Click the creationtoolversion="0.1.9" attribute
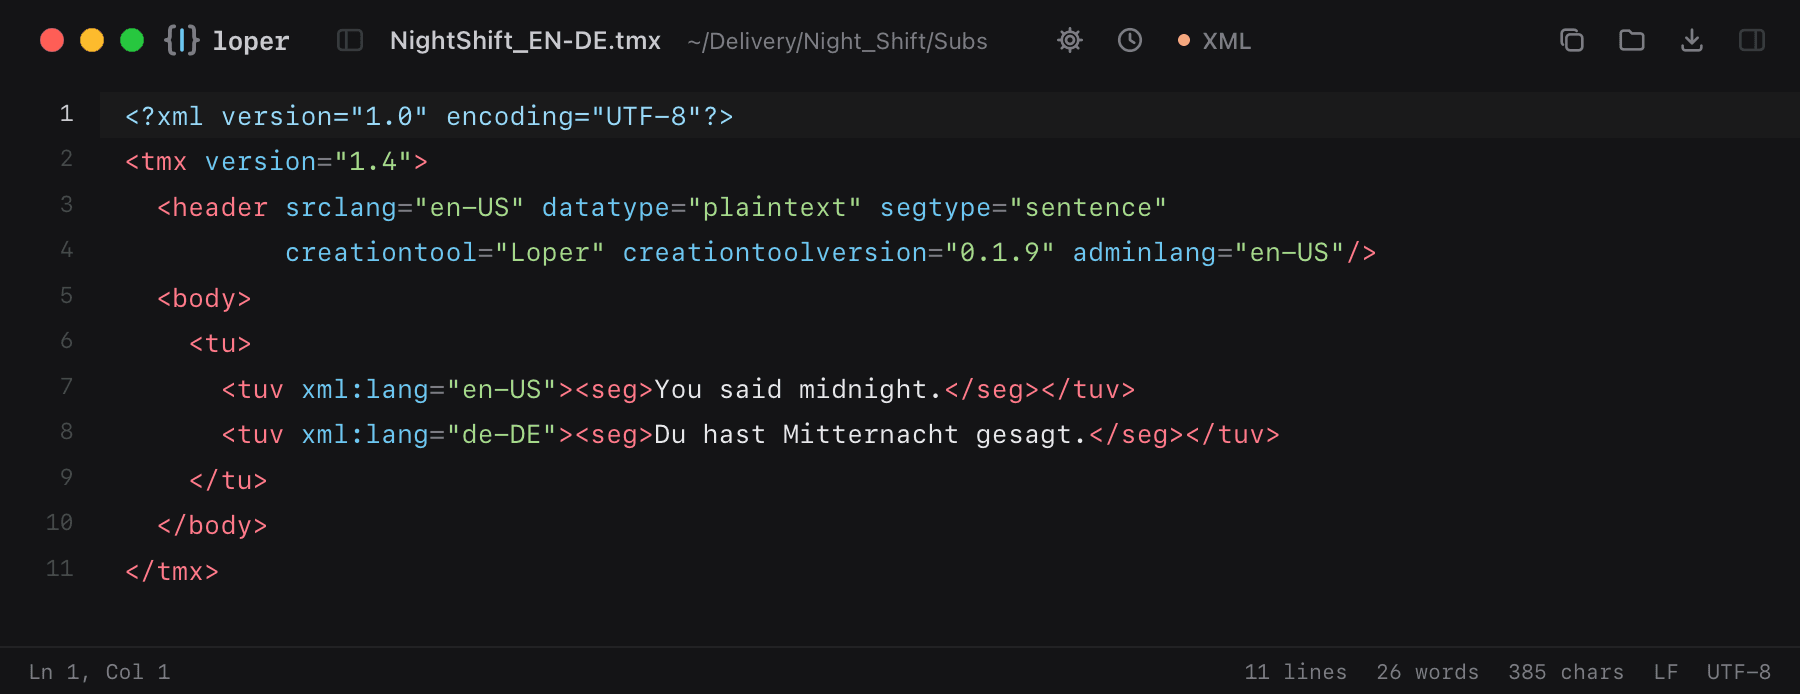1800x694 pixels. (x=838, y=252)
